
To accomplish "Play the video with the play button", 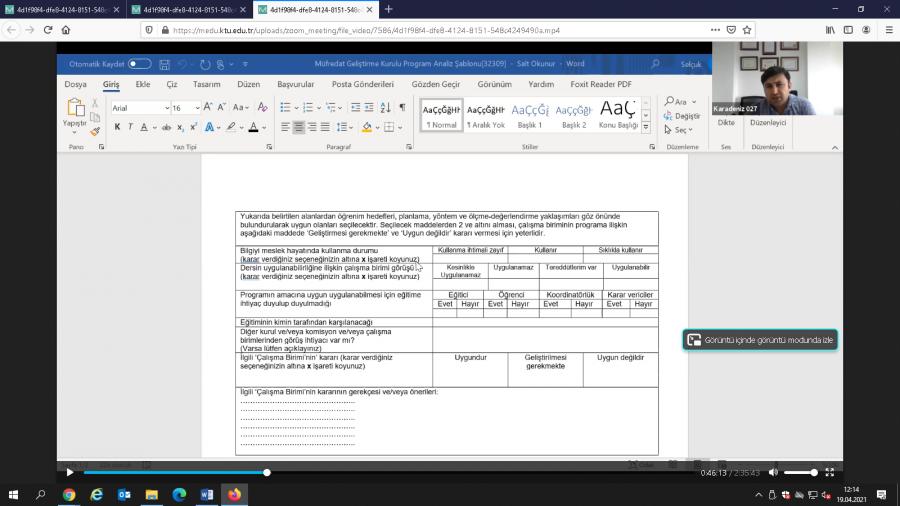I will pos(69,472).
